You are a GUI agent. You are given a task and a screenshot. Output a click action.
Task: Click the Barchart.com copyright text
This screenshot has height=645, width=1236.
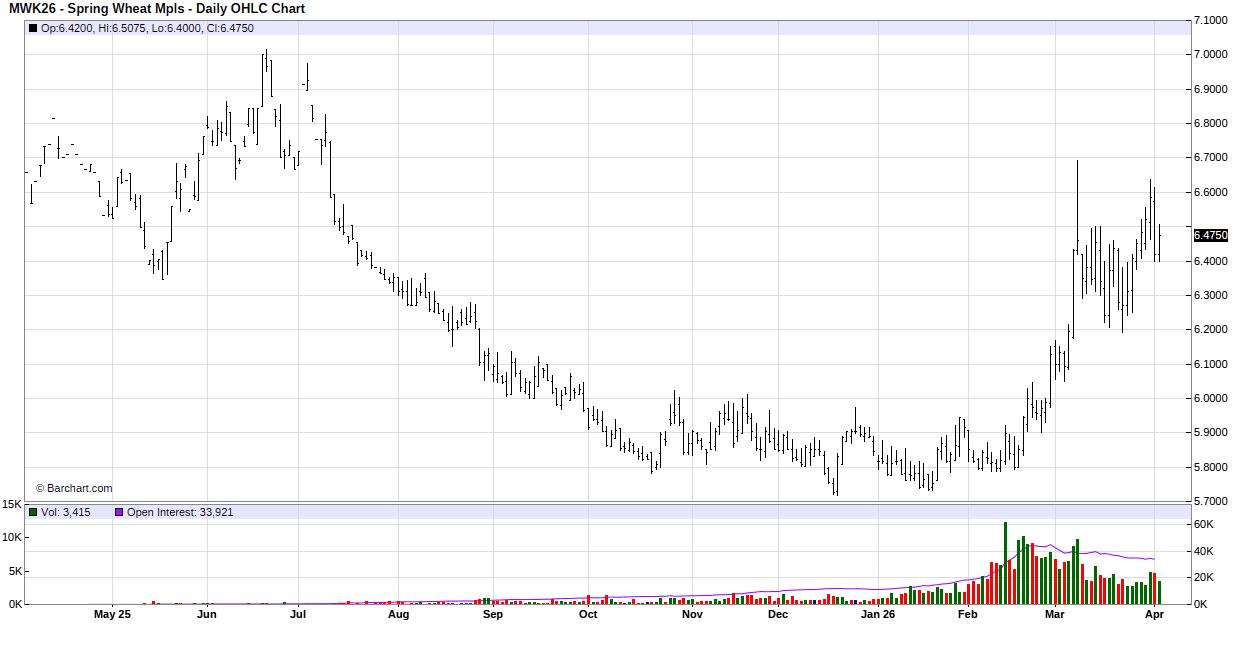click(x=74, y=488)
